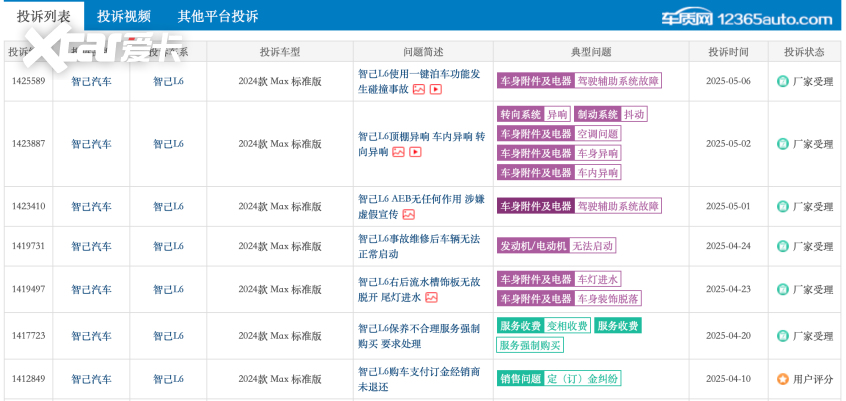Select complaint number 1417723

click(x=29, y=336)
